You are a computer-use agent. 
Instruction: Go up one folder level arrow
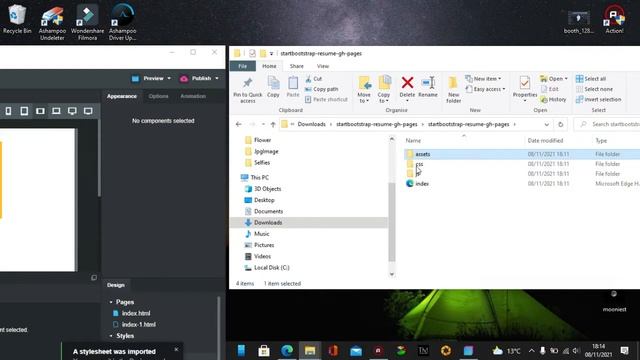pos(273,124)
